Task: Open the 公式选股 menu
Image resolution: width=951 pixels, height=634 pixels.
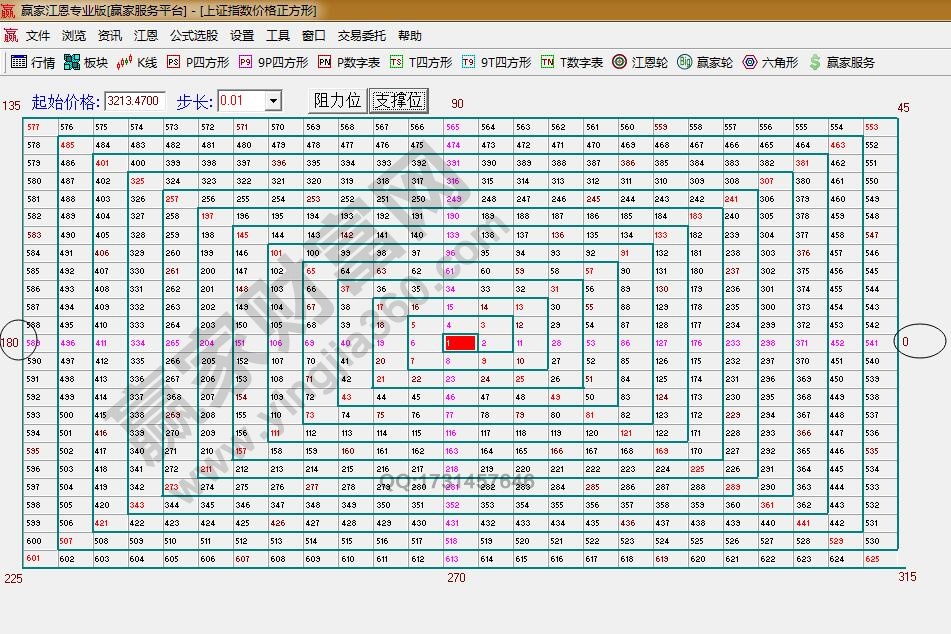Action: [x=195, y=34]
